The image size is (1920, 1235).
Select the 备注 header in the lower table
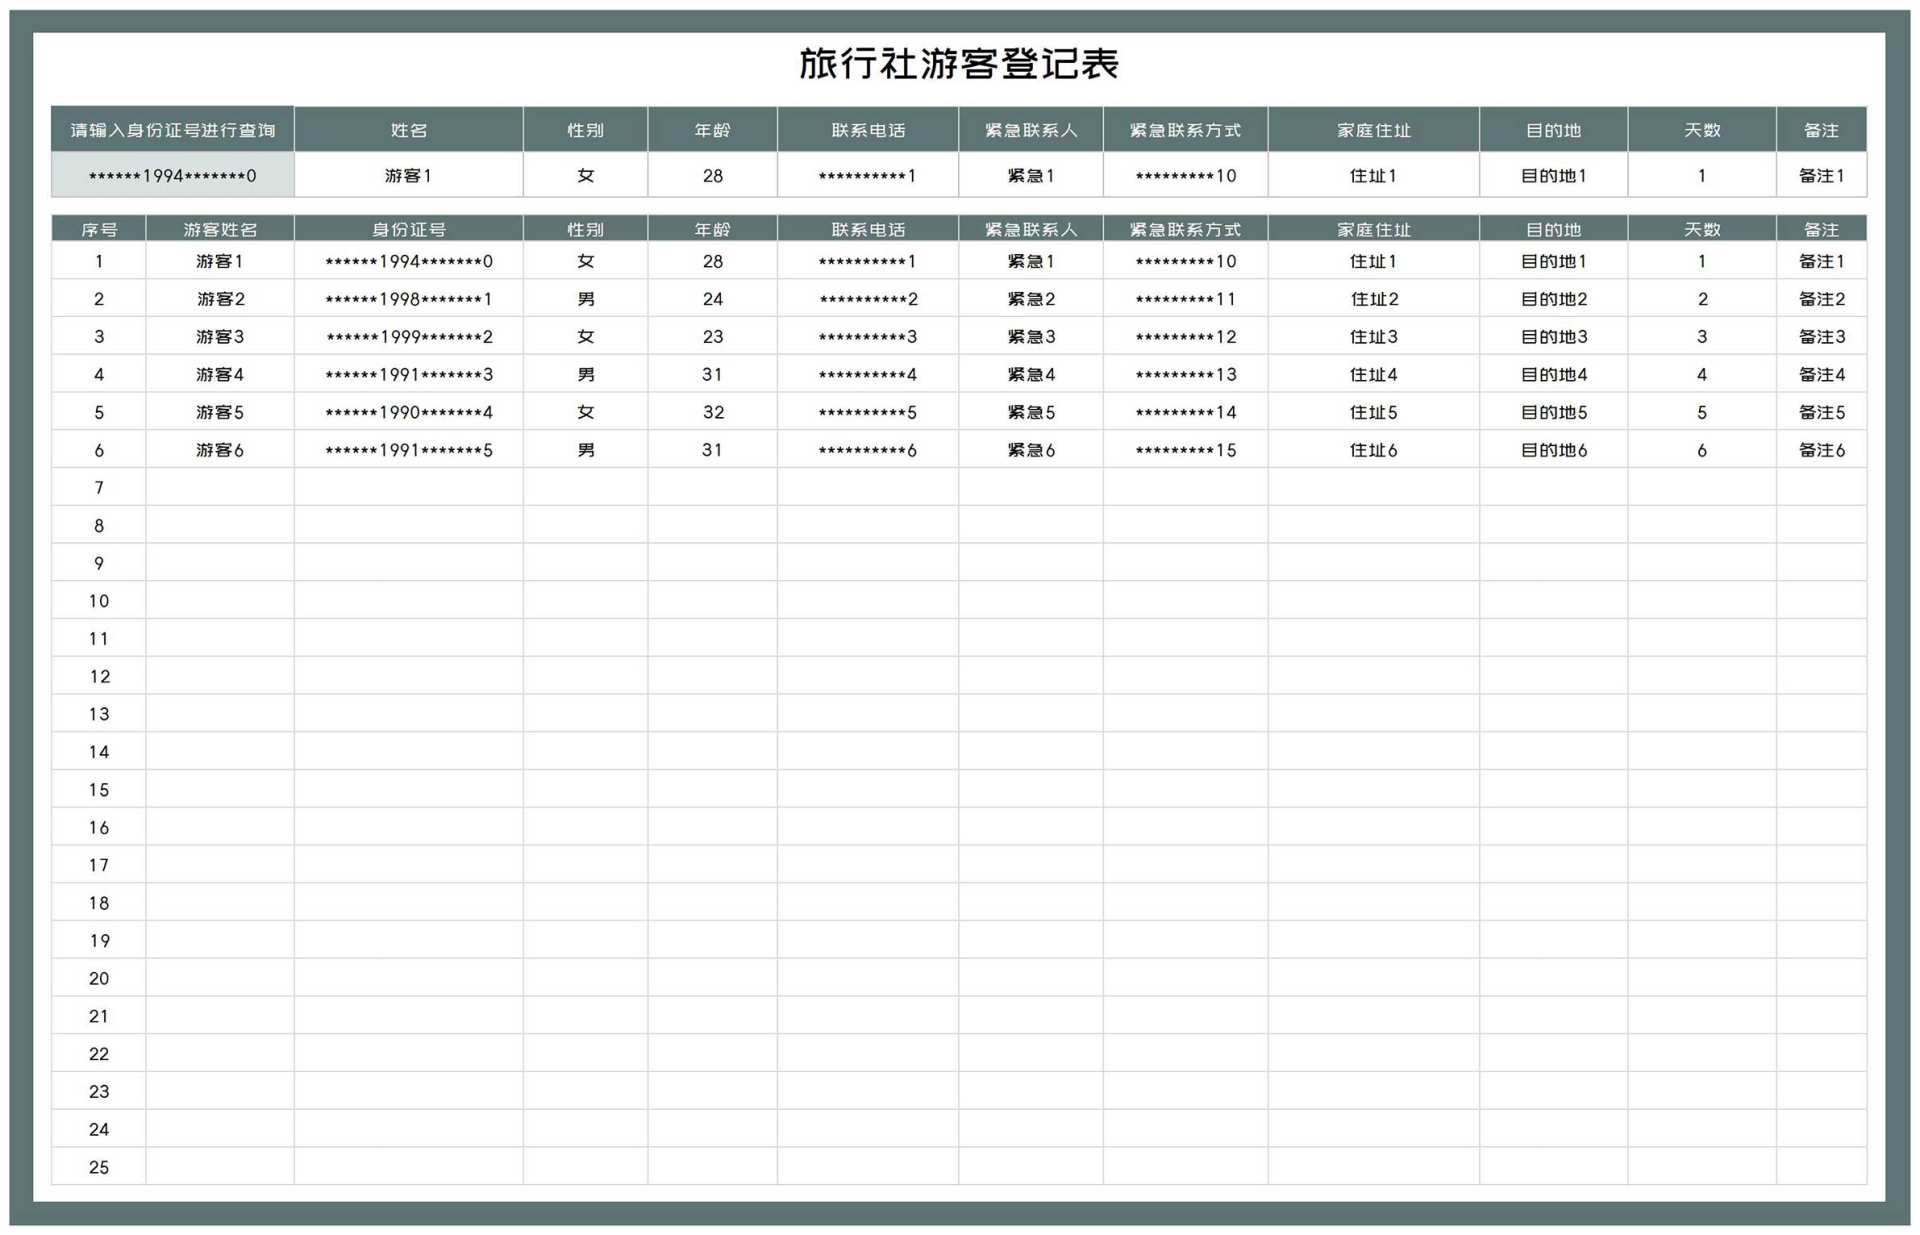(1820, 228)
